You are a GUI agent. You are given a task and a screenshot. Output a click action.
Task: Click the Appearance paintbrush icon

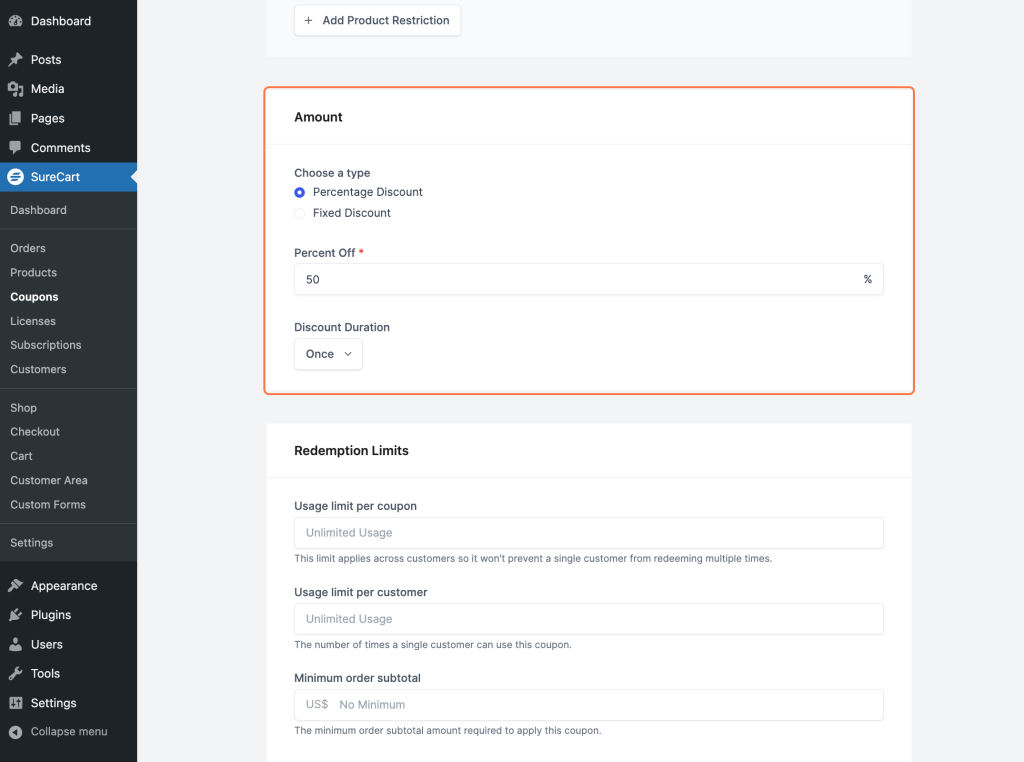tap(15, 586)
